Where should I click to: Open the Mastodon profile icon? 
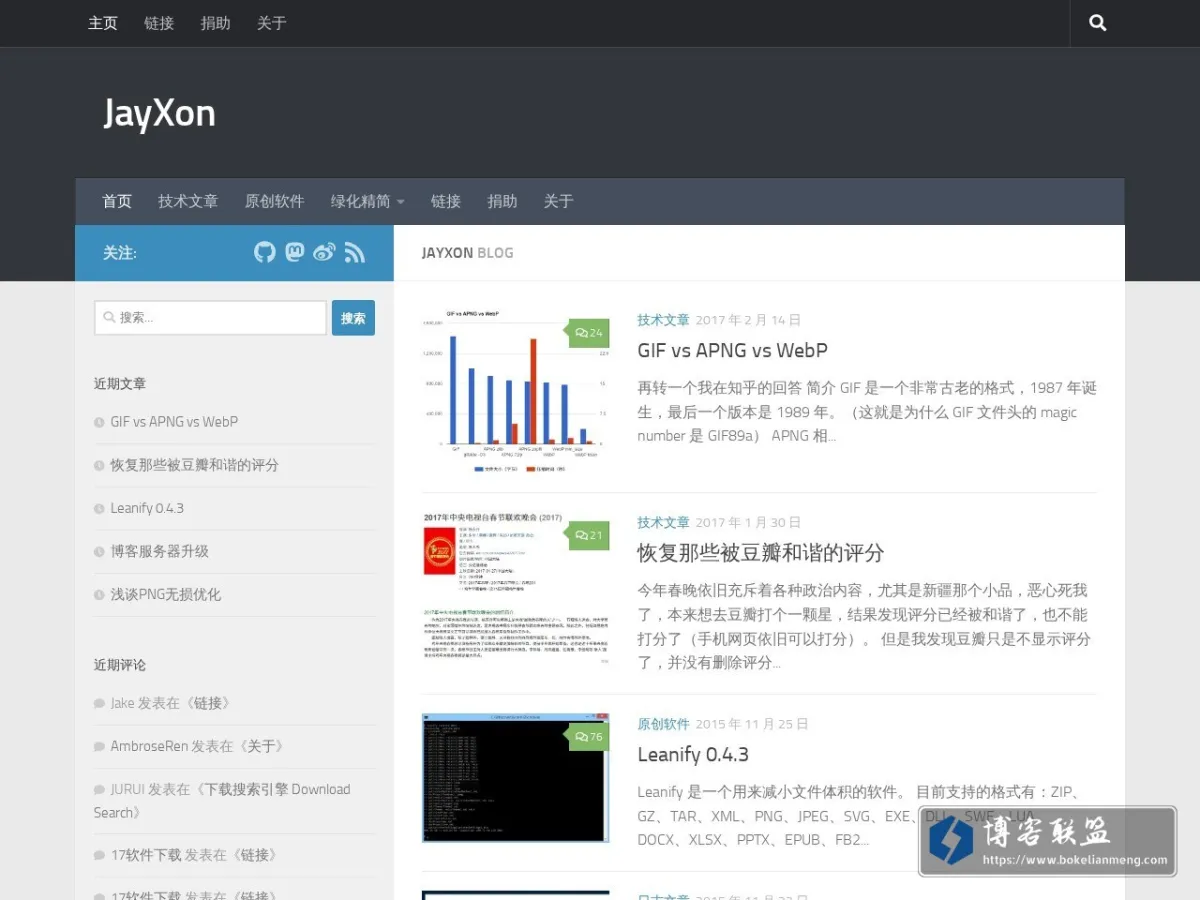pyautogui.click(x=294, y=252)
